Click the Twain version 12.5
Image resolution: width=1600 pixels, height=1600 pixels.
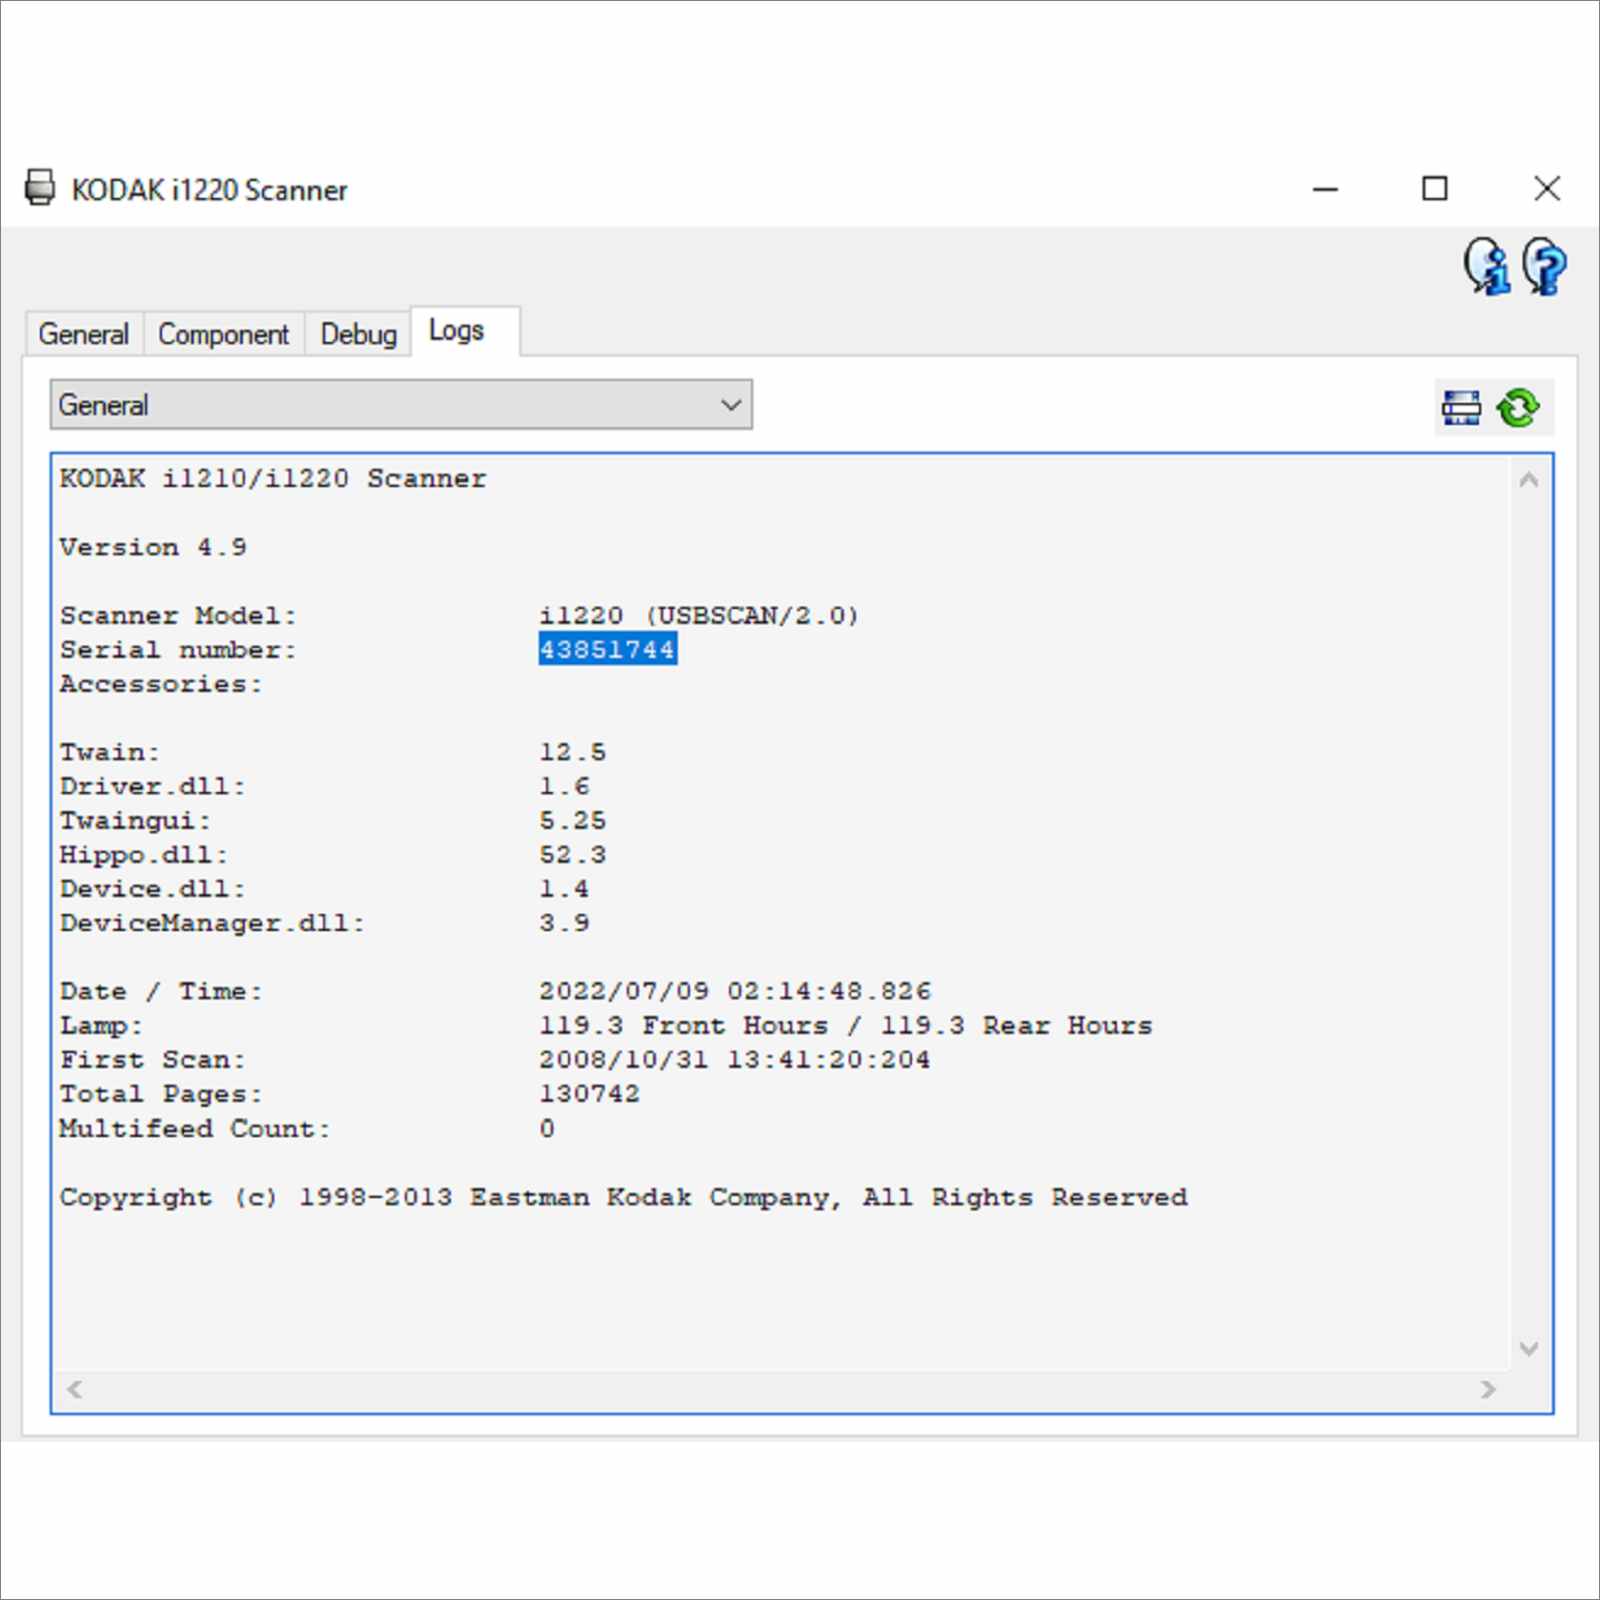click(572, 752)
